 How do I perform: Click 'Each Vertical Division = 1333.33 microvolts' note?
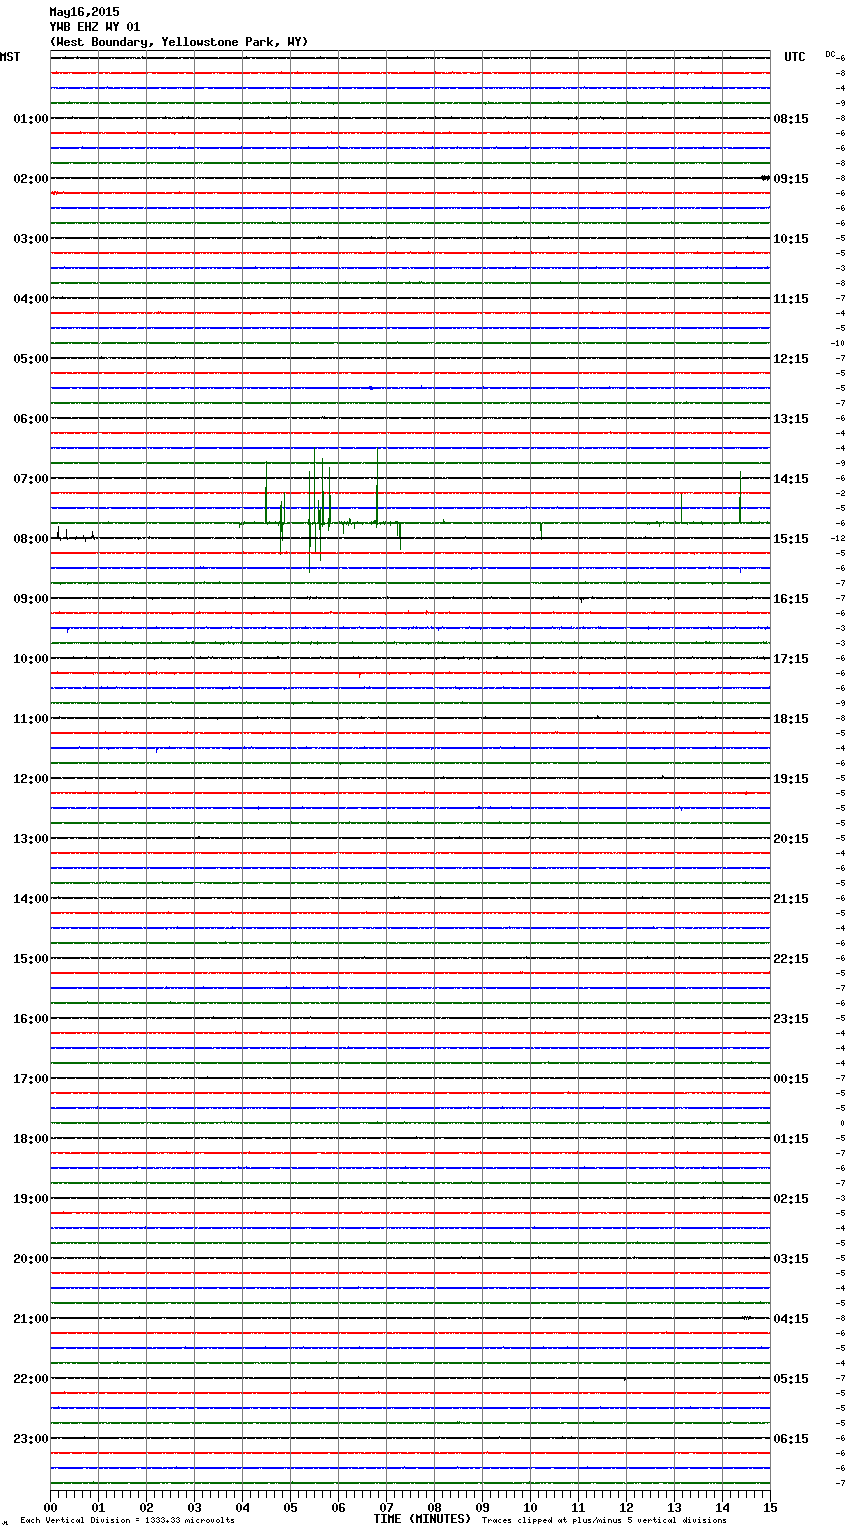[x=127, y=1521]
